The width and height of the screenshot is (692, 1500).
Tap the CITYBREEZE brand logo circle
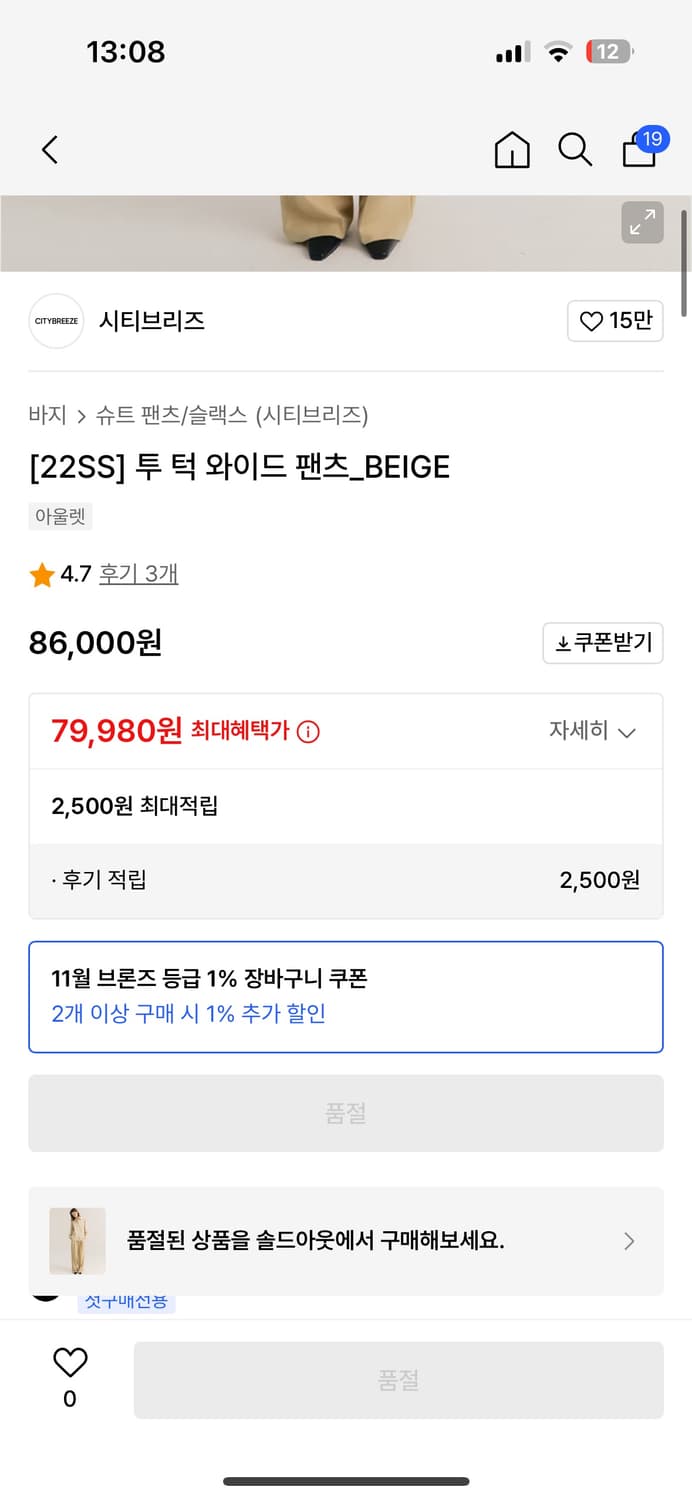click(x=56, y=321)
